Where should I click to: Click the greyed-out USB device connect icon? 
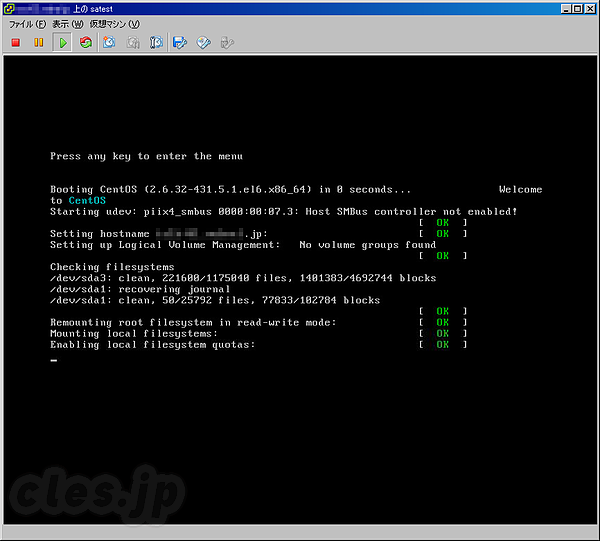click(227, 42)
